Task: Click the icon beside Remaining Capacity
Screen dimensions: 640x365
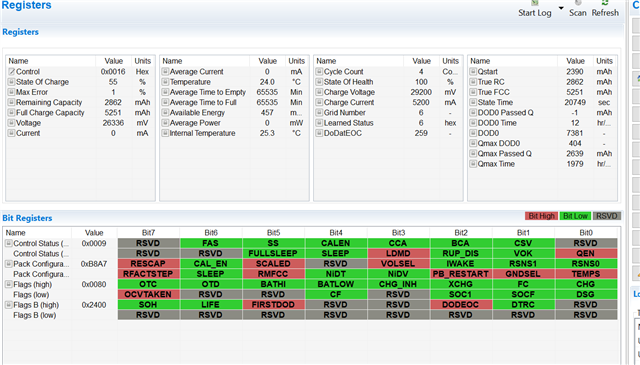Action: point(11,102)
